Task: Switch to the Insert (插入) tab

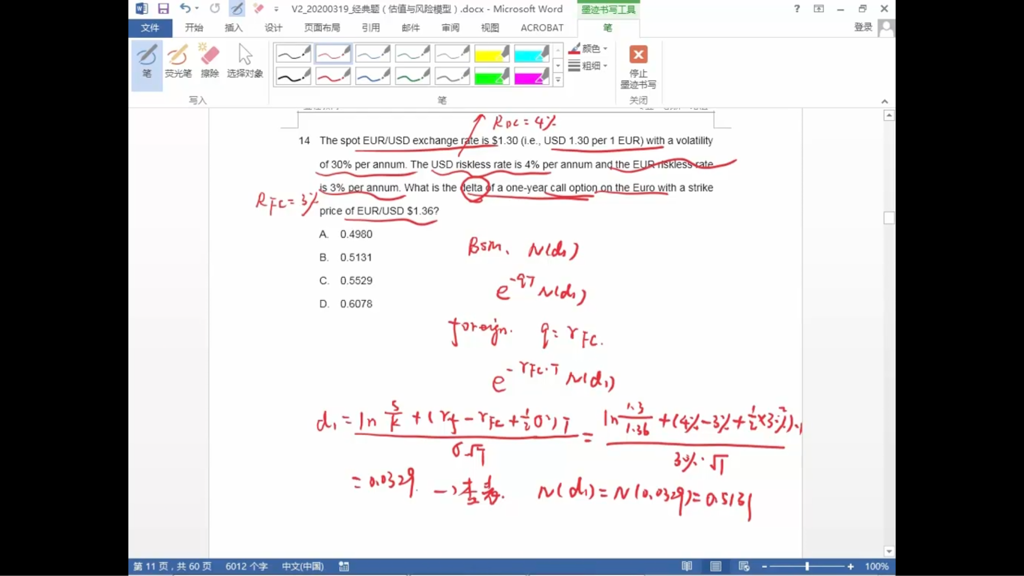Action: (233, 27)
